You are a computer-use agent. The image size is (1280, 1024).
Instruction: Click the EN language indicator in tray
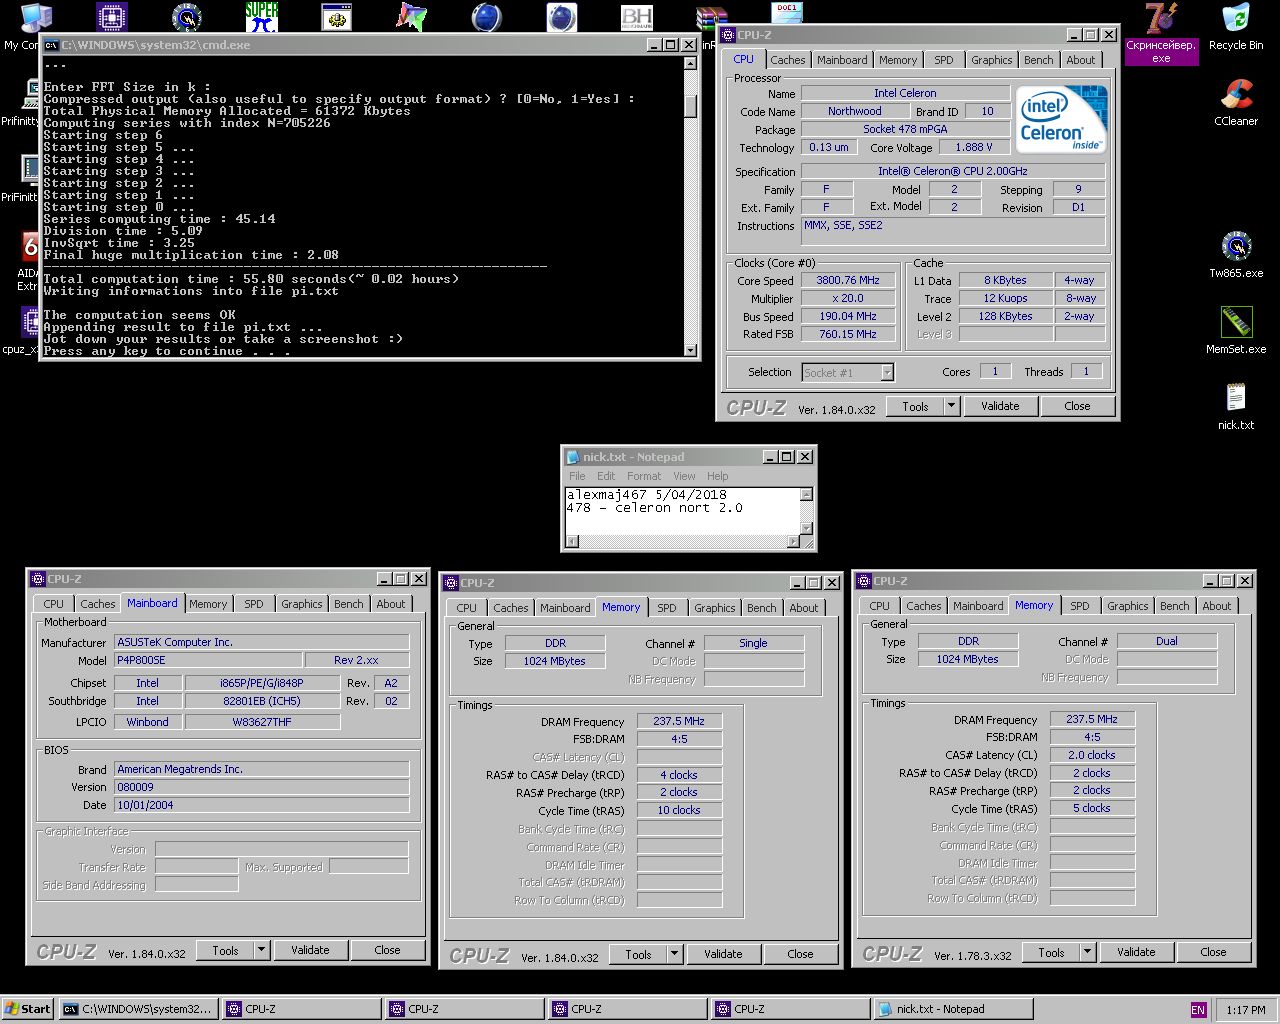tap(1198, 1010)
